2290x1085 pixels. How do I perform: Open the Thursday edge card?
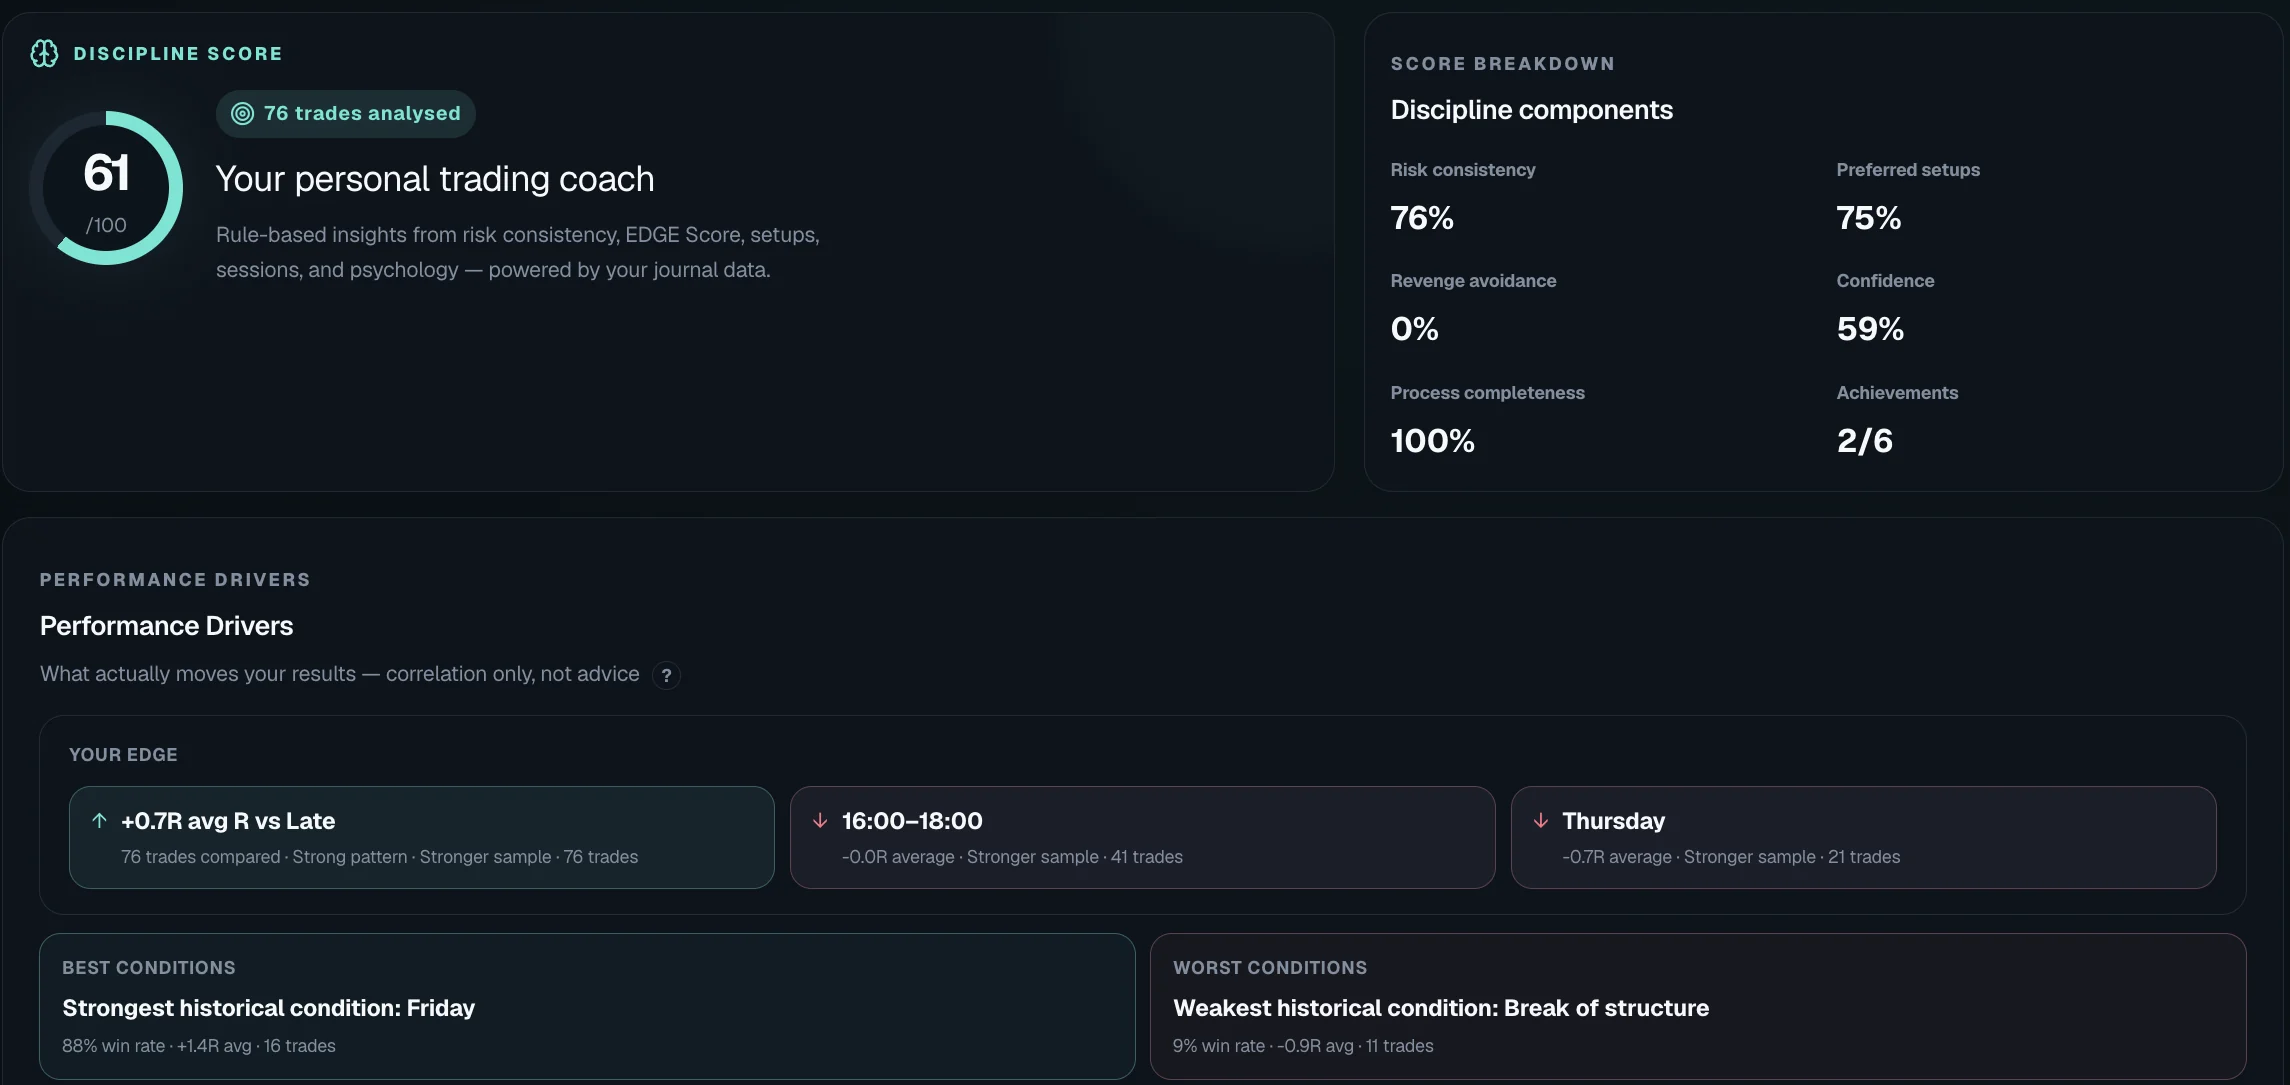coord(1863,837)
